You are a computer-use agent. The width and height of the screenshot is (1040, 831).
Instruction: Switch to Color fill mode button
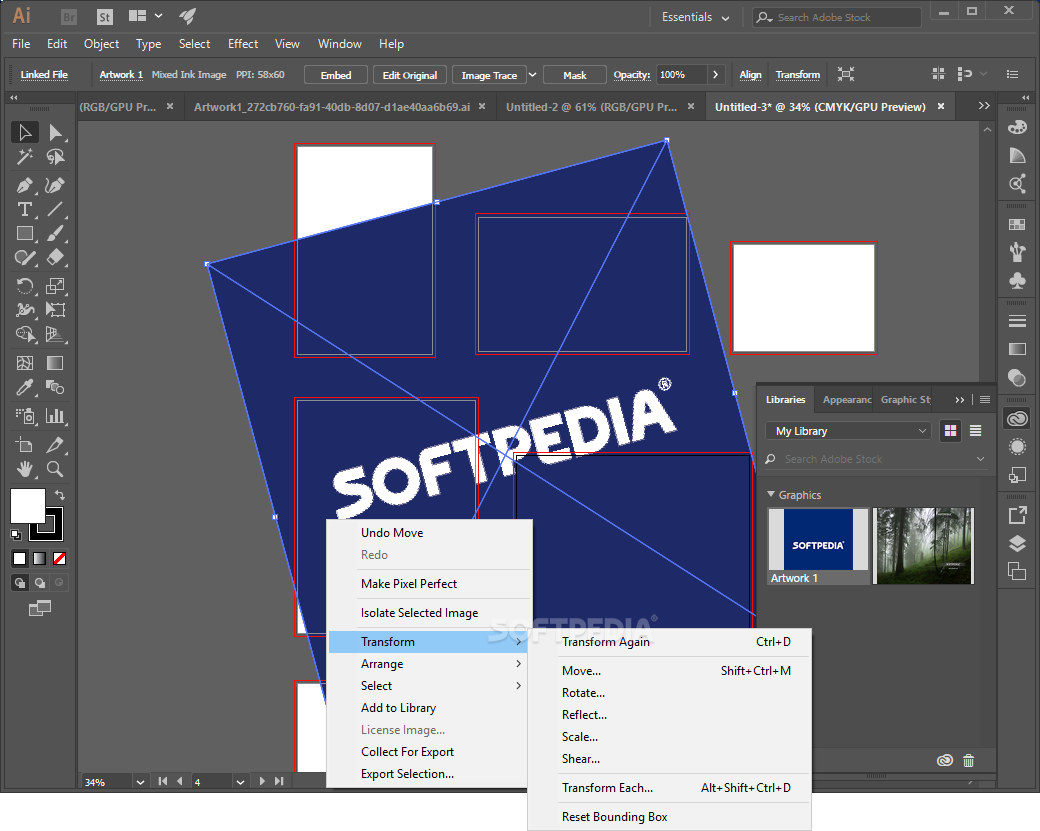(x=19, y=558)
